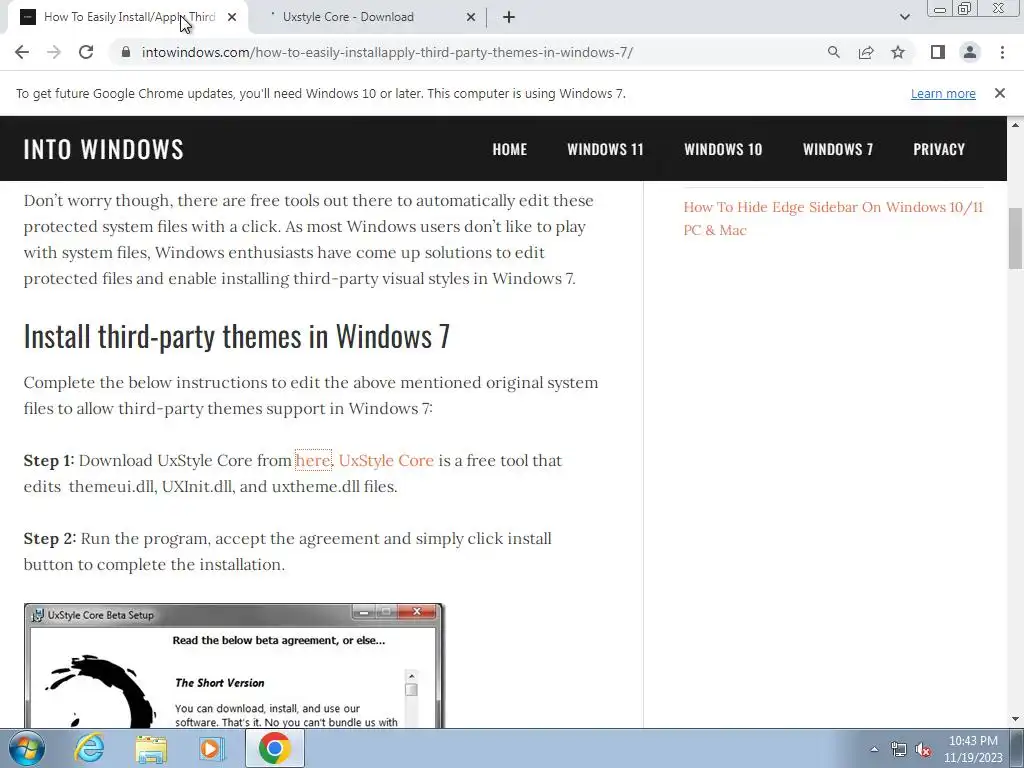This screenshot has height=768, width=1024.
Task: Click the UxStyle Core Beta Setup screenshot
Action: pos(234,665)
